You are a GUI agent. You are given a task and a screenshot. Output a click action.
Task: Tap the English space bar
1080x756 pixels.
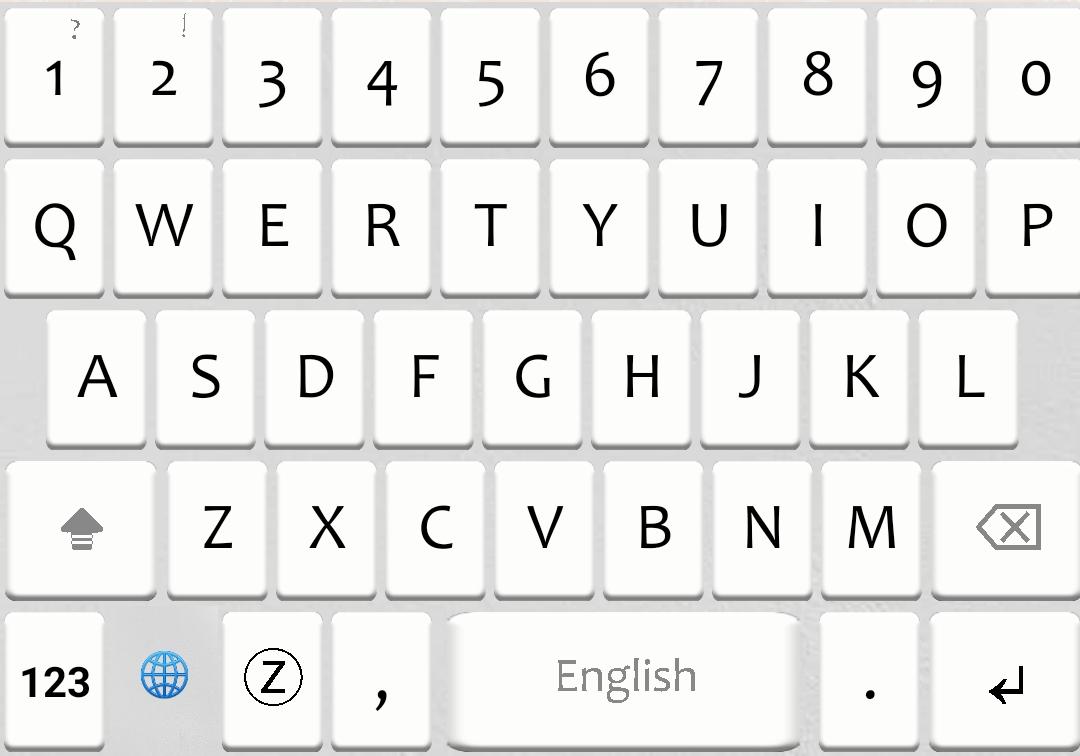click(624, 678)
